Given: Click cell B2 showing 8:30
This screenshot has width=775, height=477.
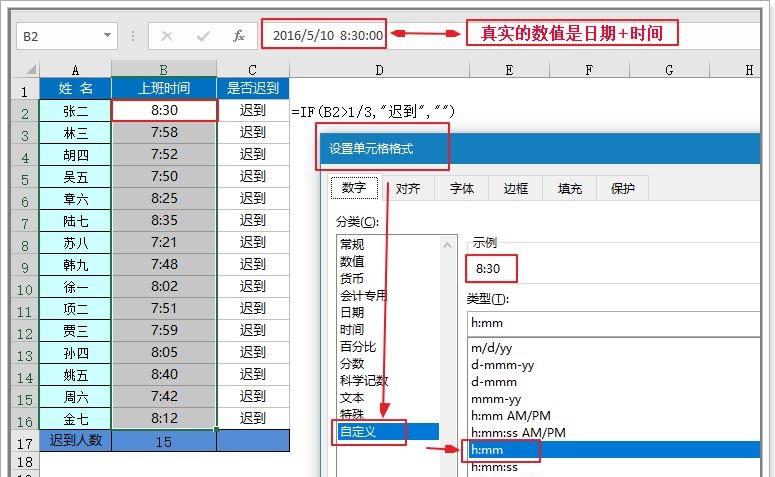Looking at the screenshot, I should 164,110.
